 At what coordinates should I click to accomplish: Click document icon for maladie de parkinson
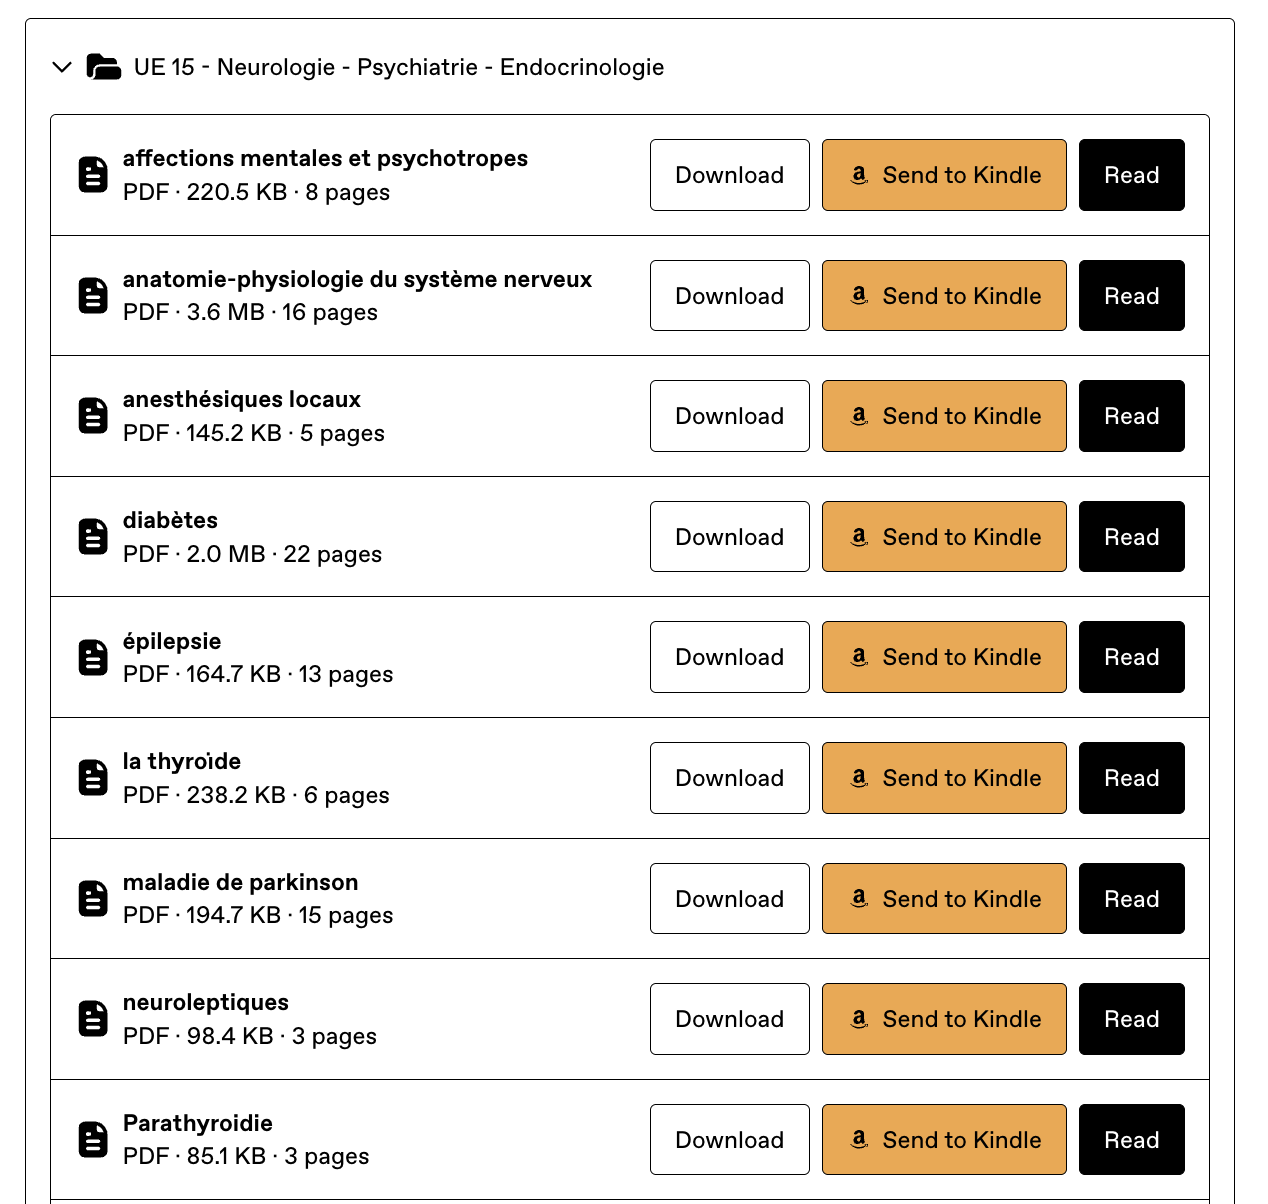pos(93,899)
